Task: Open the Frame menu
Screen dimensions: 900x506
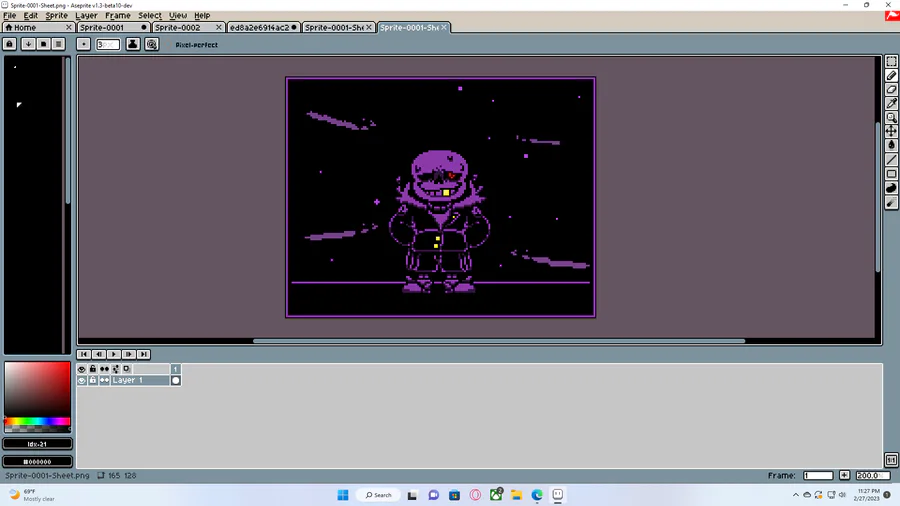Action: tap(118, 15)
